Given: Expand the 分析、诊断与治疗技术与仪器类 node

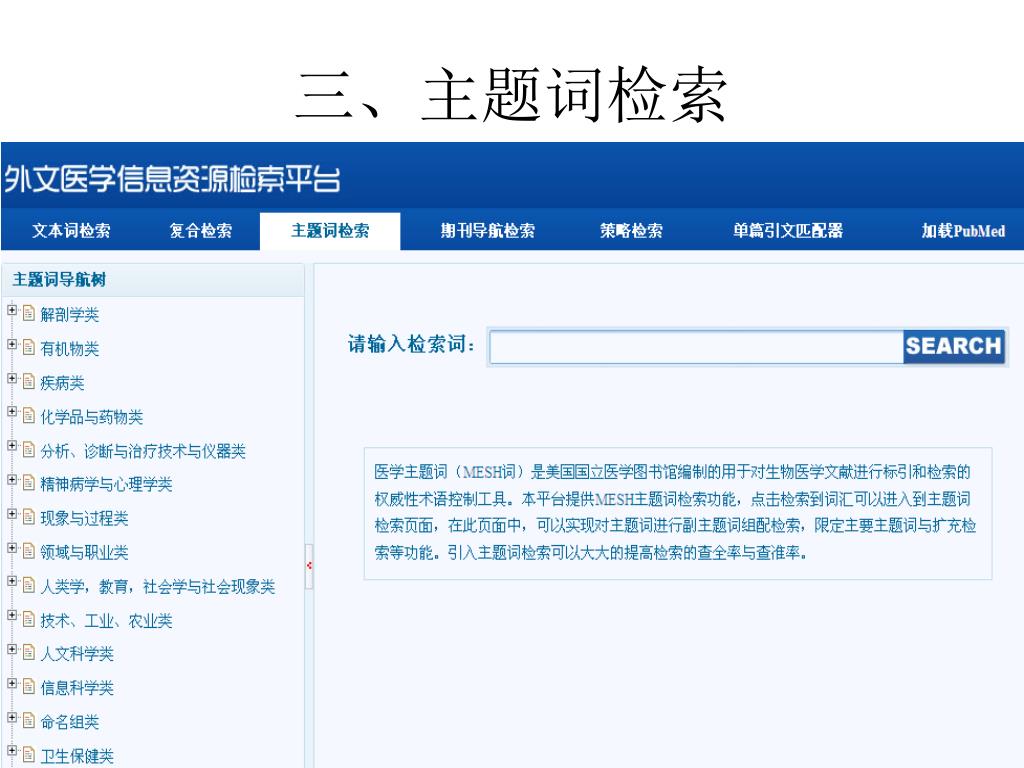Looking at the screenshot, I should click(12, 446).
